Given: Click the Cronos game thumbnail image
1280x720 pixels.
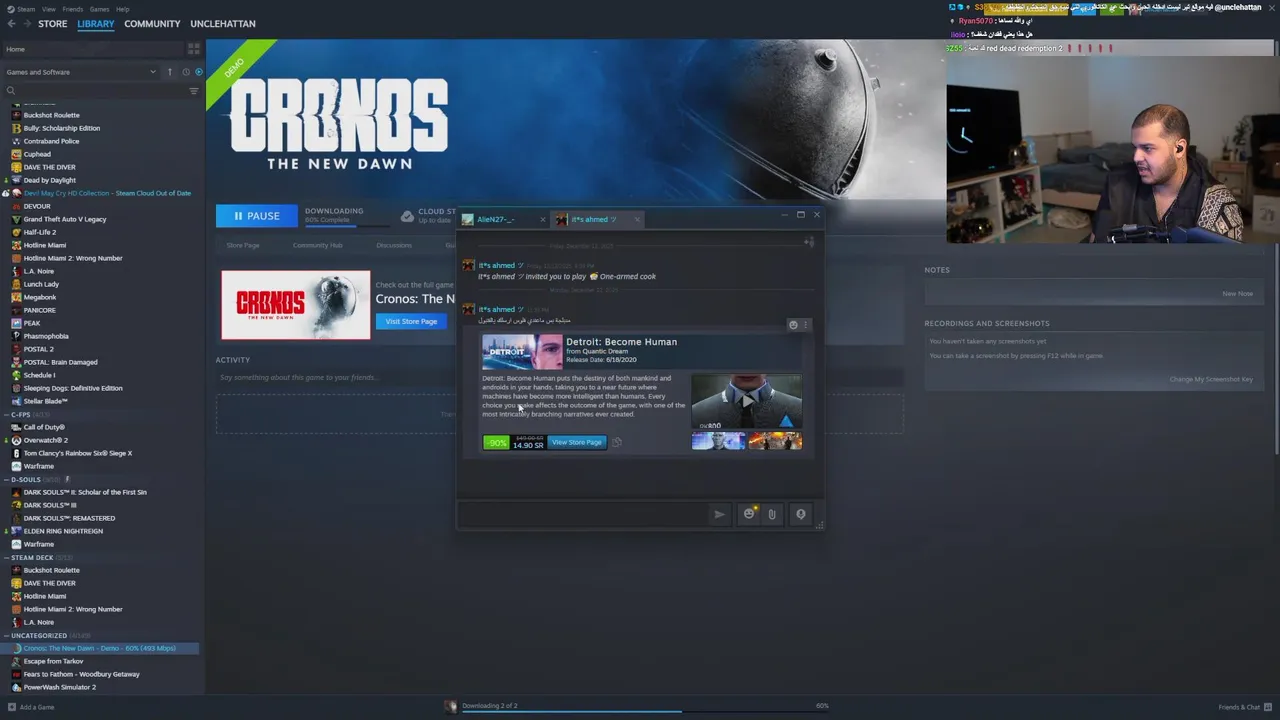Looking at the screenshot, I should 296,305.
